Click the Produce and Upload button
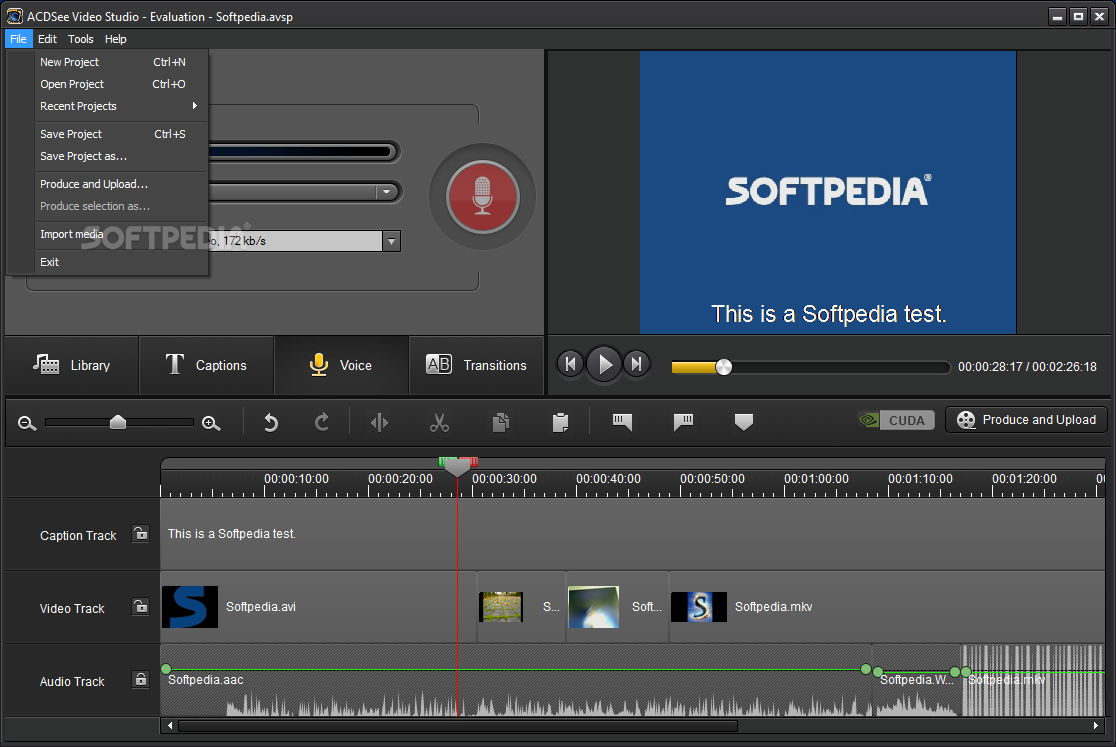Screen dimensions: 1116x747 coord(1026,420)
